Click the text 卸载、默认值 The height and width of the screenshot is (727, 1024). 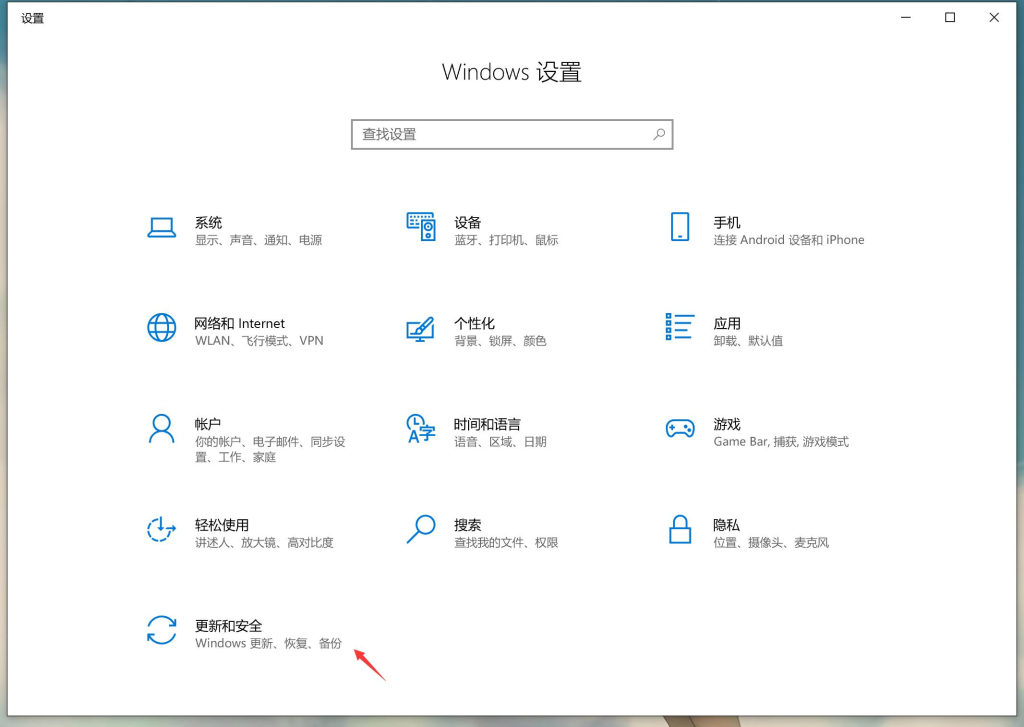coord(748,341)
